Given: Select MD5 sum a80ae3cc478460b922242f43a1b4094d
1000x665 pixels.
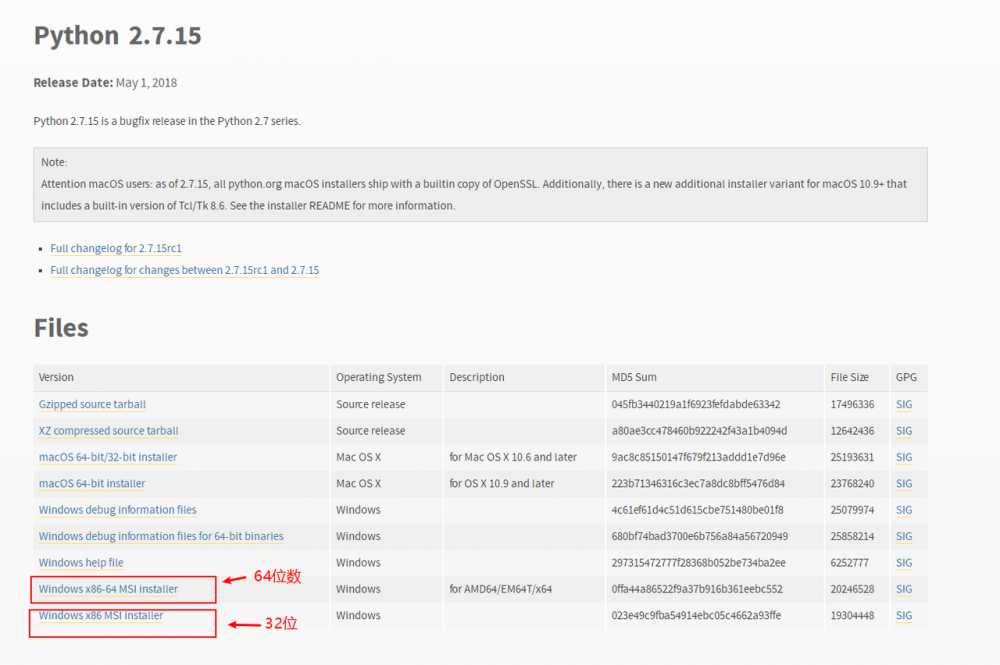Looking at the screenshot, I should point(699,430).
